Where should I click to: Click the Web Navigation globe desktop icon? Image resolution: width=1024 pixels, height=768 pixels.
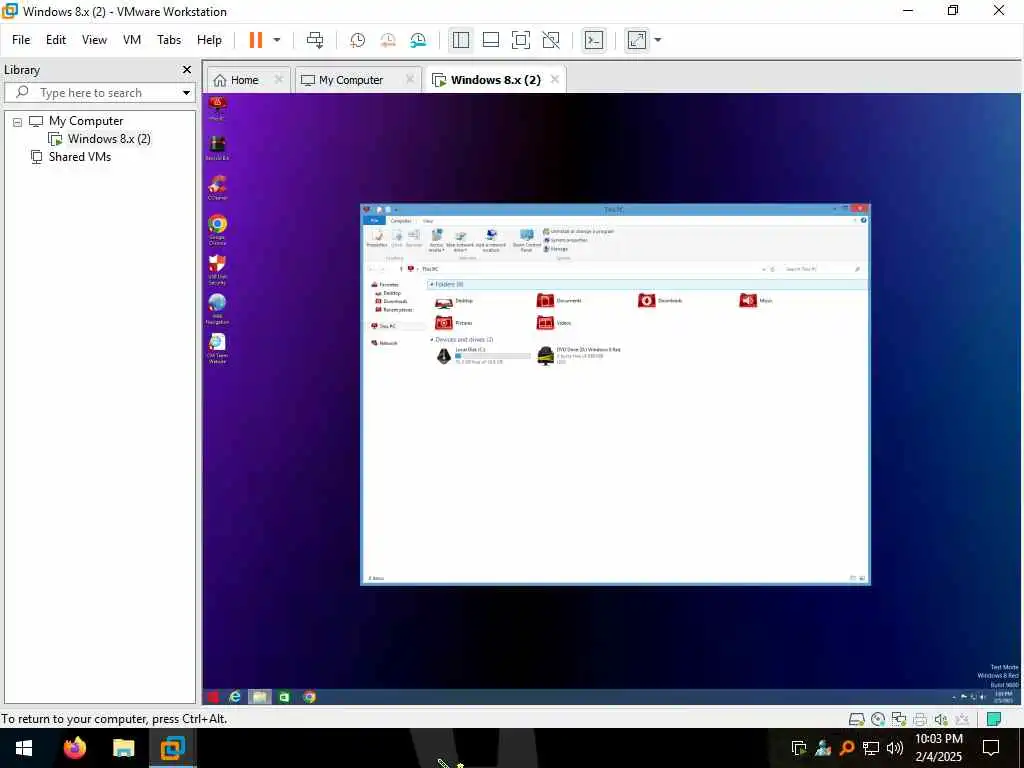click(217, 308)
